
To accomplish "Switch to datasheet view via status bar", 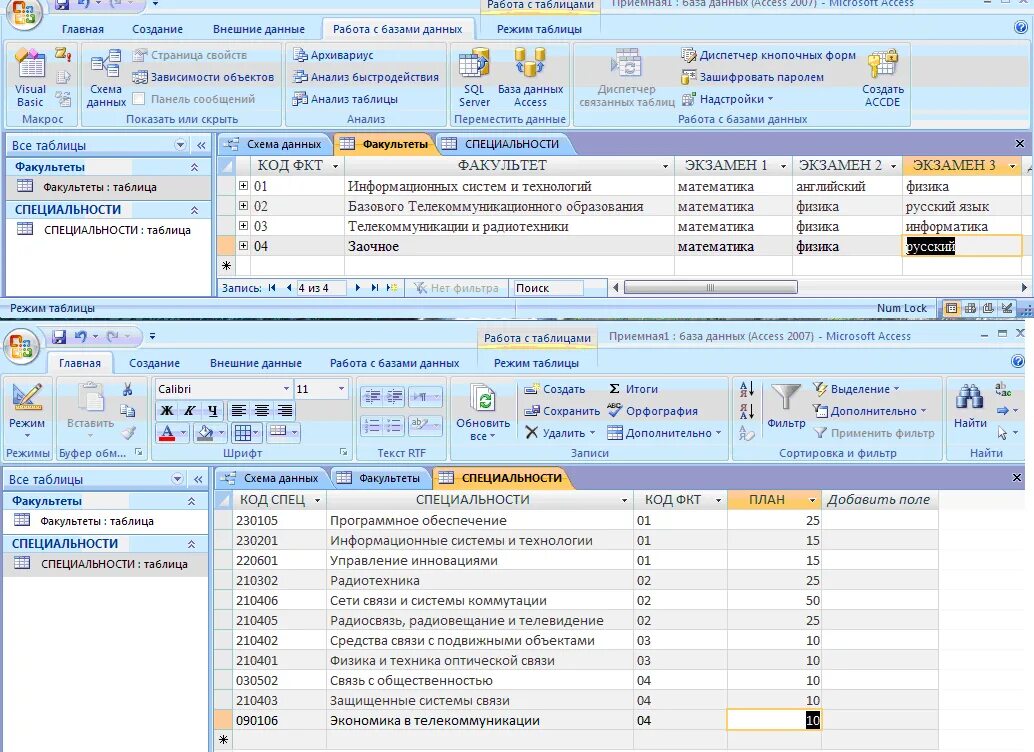I will pyautogui.click(x=952, y=308).
